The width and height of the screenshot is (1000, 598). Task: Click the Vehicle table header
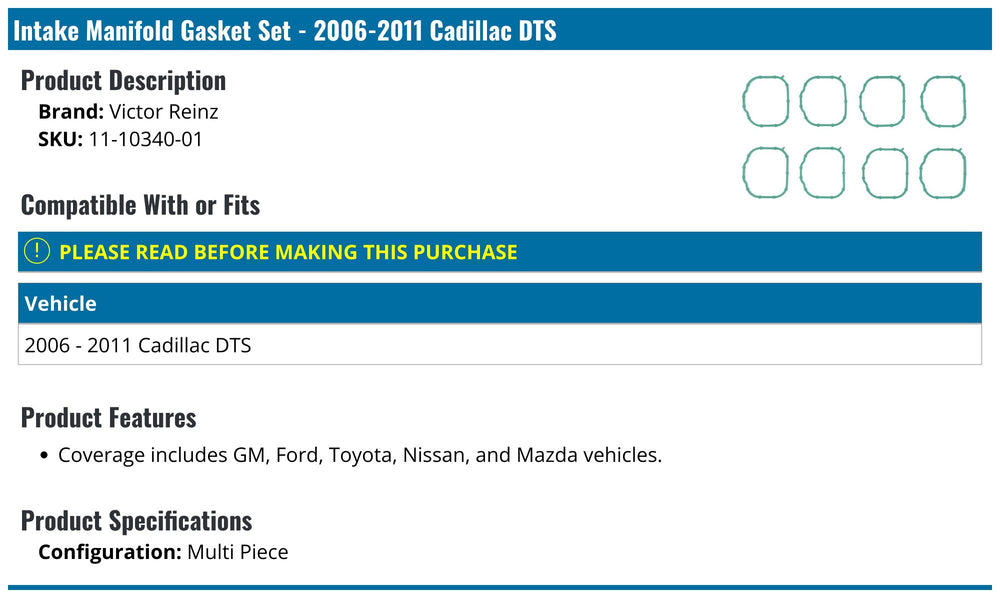(x=500, y=303)
